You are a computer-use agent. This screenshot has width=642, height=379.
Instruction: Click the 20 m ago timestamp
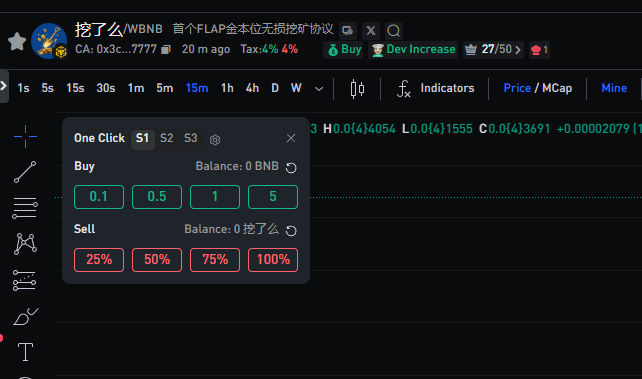click(206, 50)
